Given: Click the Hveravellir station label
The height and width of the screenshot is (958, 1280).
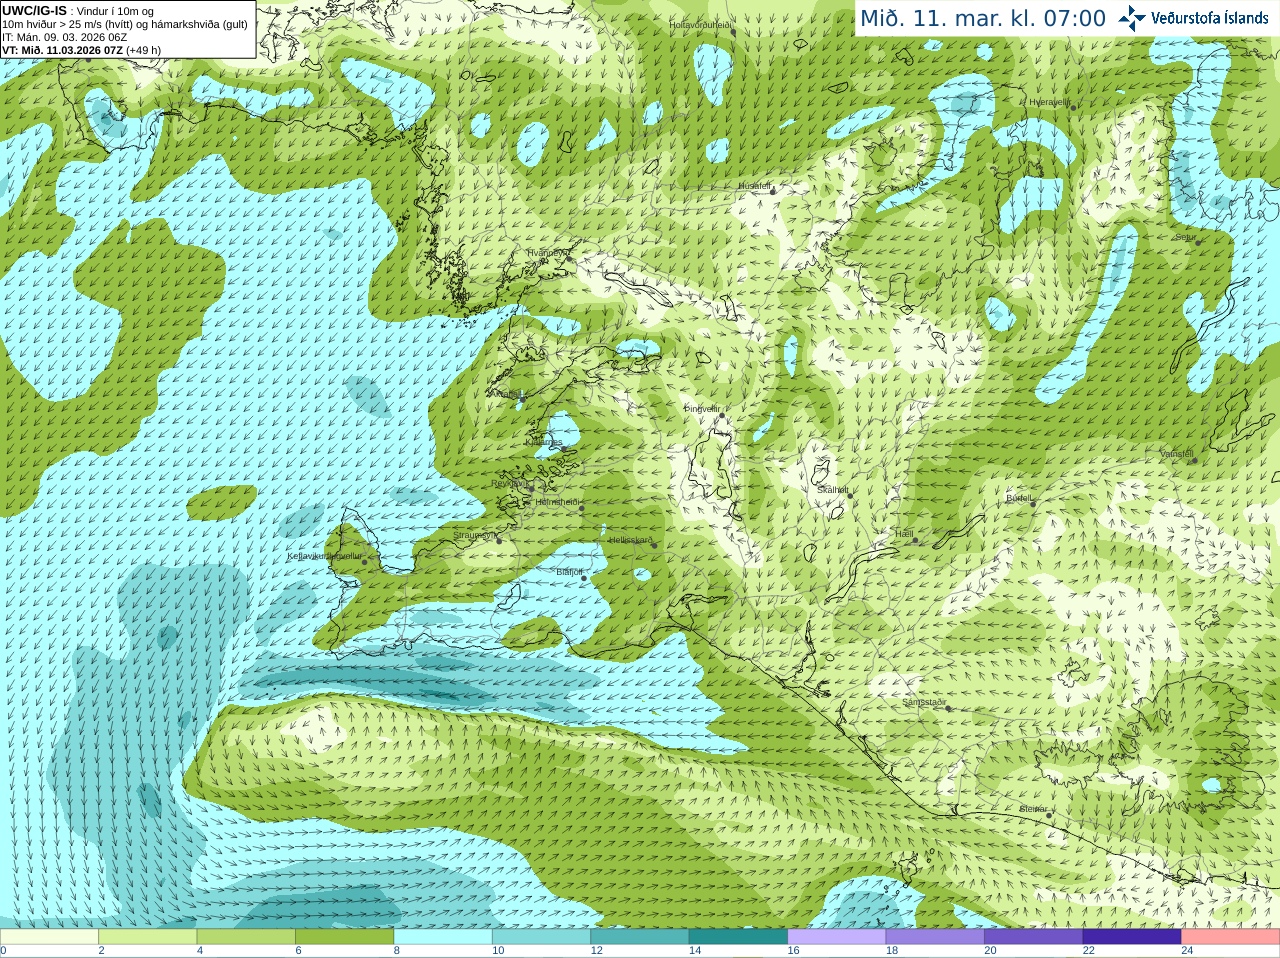Looking at the screenshot, I should tap(1049, 102).
